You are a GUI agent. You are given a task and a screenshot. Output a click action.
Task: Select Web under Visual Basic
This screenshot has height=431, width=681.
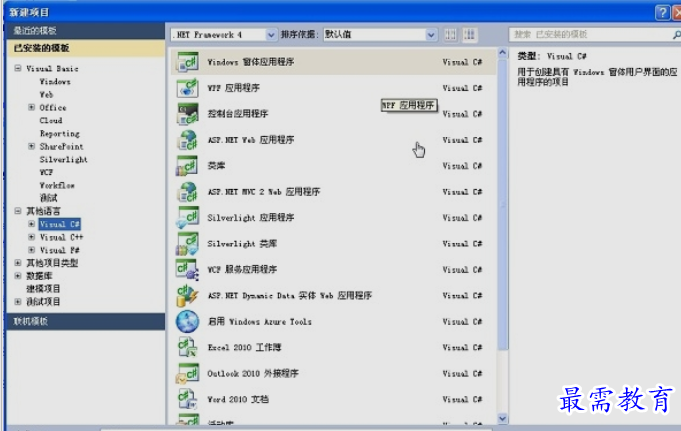coord(46,95)
